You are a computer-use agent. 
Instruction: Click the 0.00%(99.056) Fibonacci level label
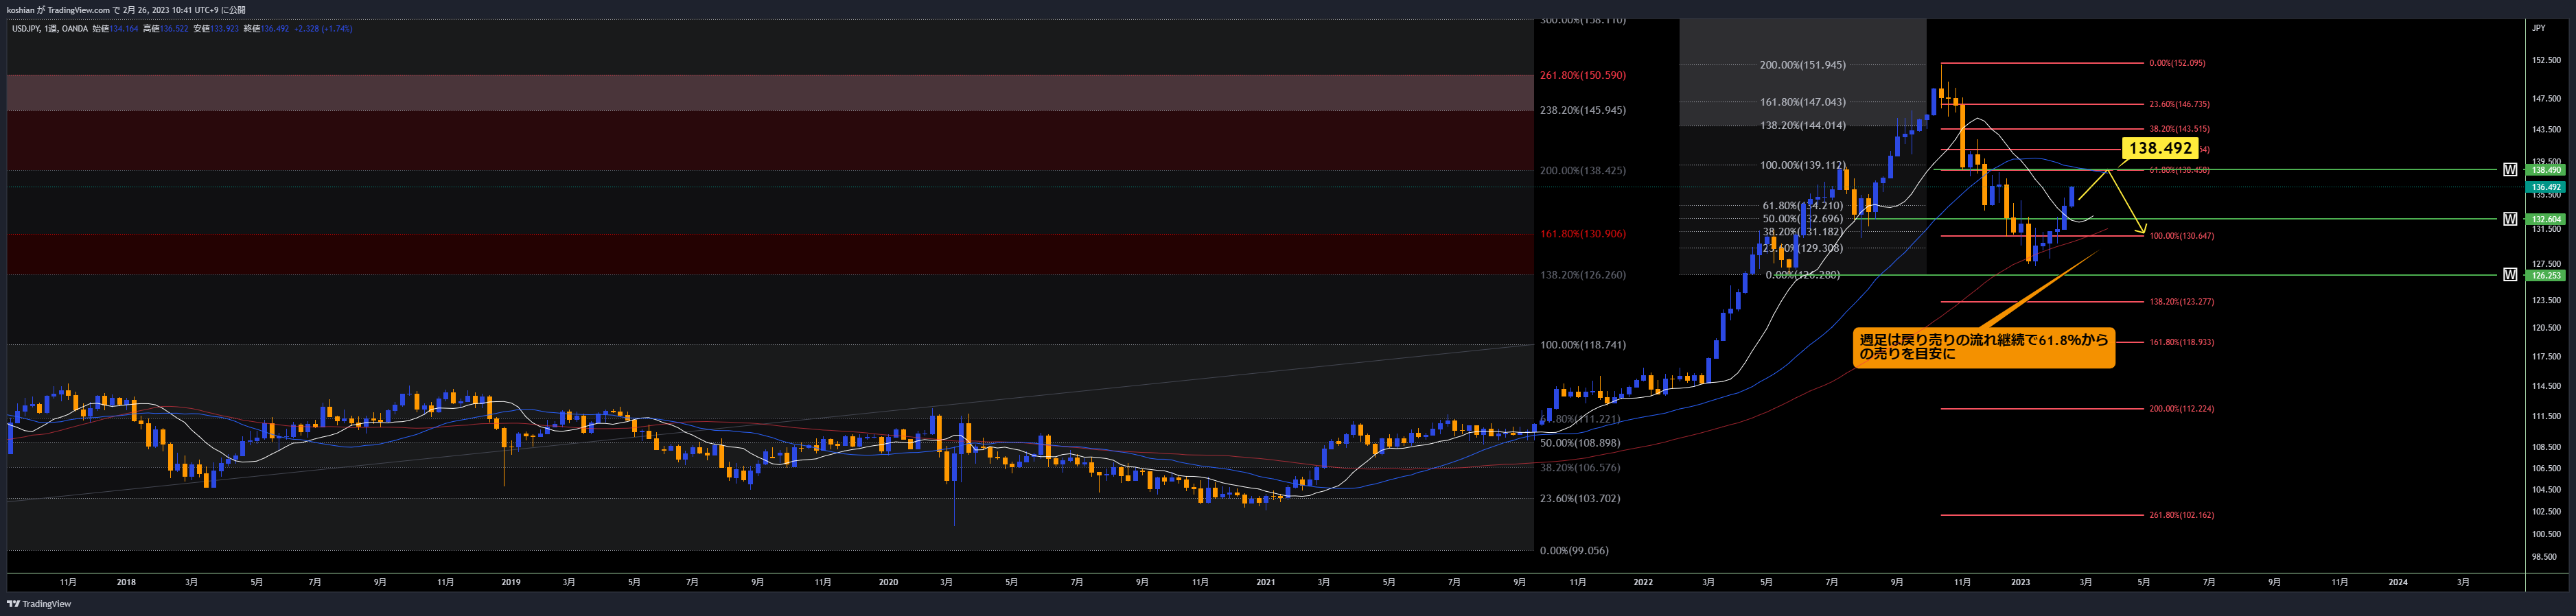click(1574, 551)
